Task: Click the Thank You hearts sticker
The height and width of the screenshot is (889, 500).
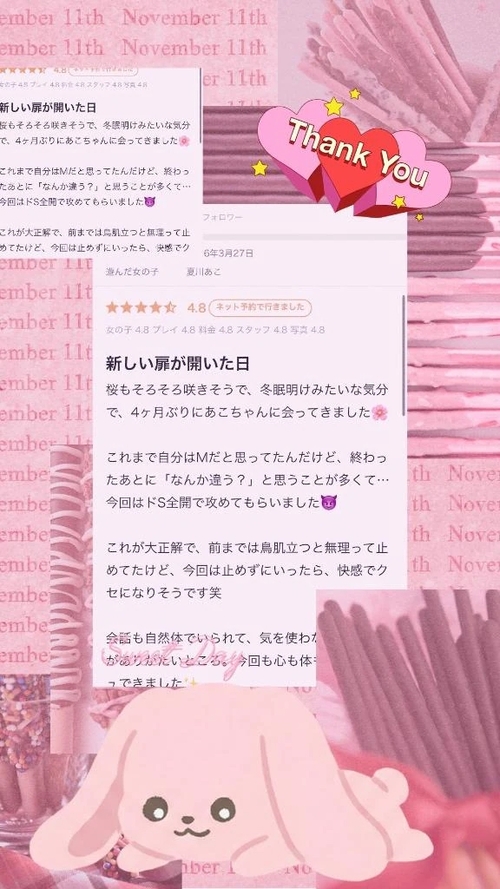Action: tap(354, 158)
